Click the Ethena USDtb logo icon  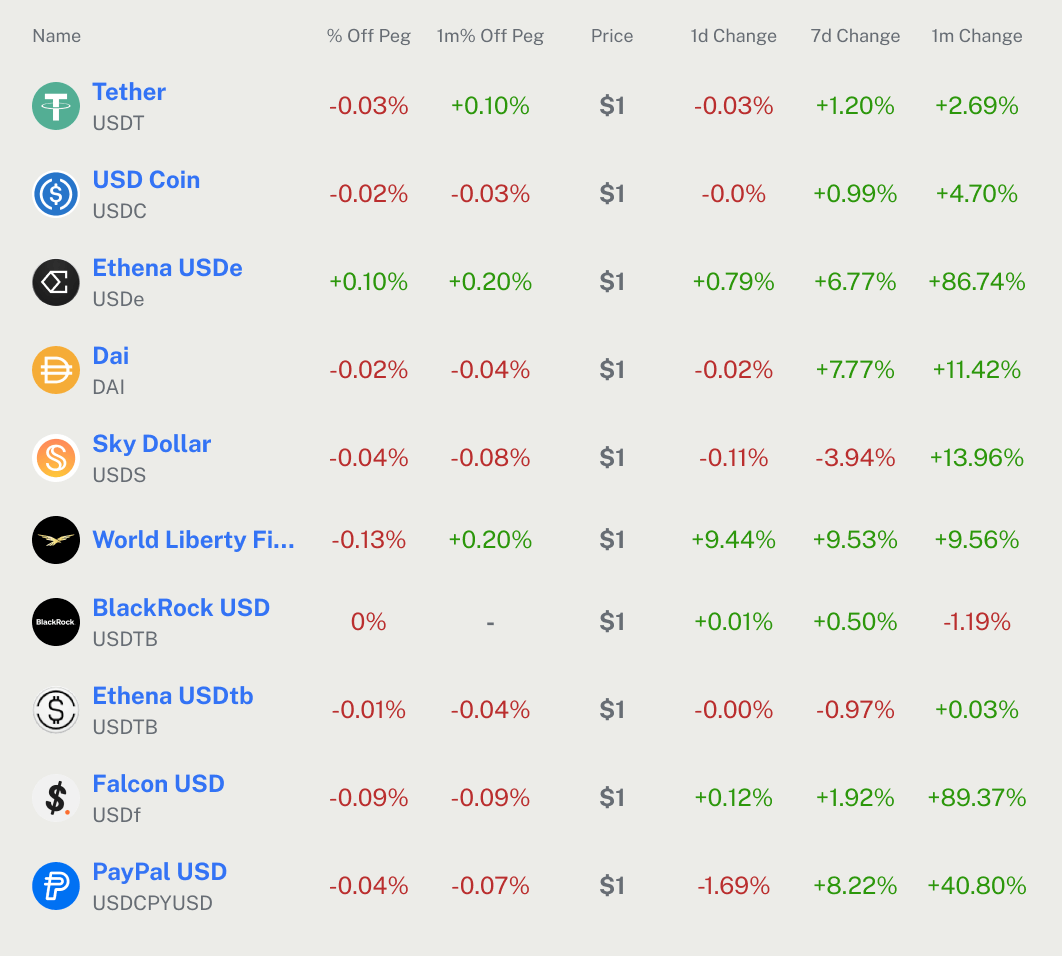point(56,710)
